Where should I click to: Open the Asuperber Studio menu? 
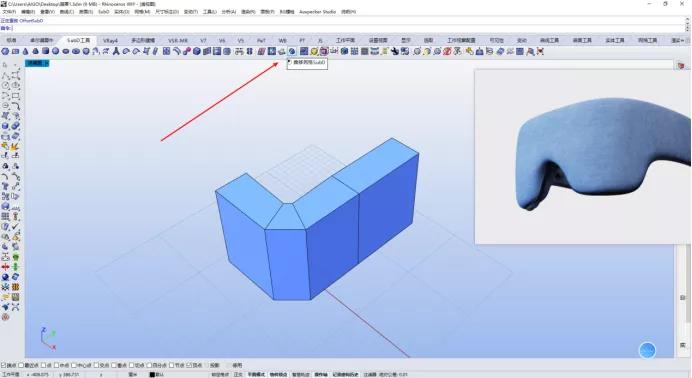(317, 11)
